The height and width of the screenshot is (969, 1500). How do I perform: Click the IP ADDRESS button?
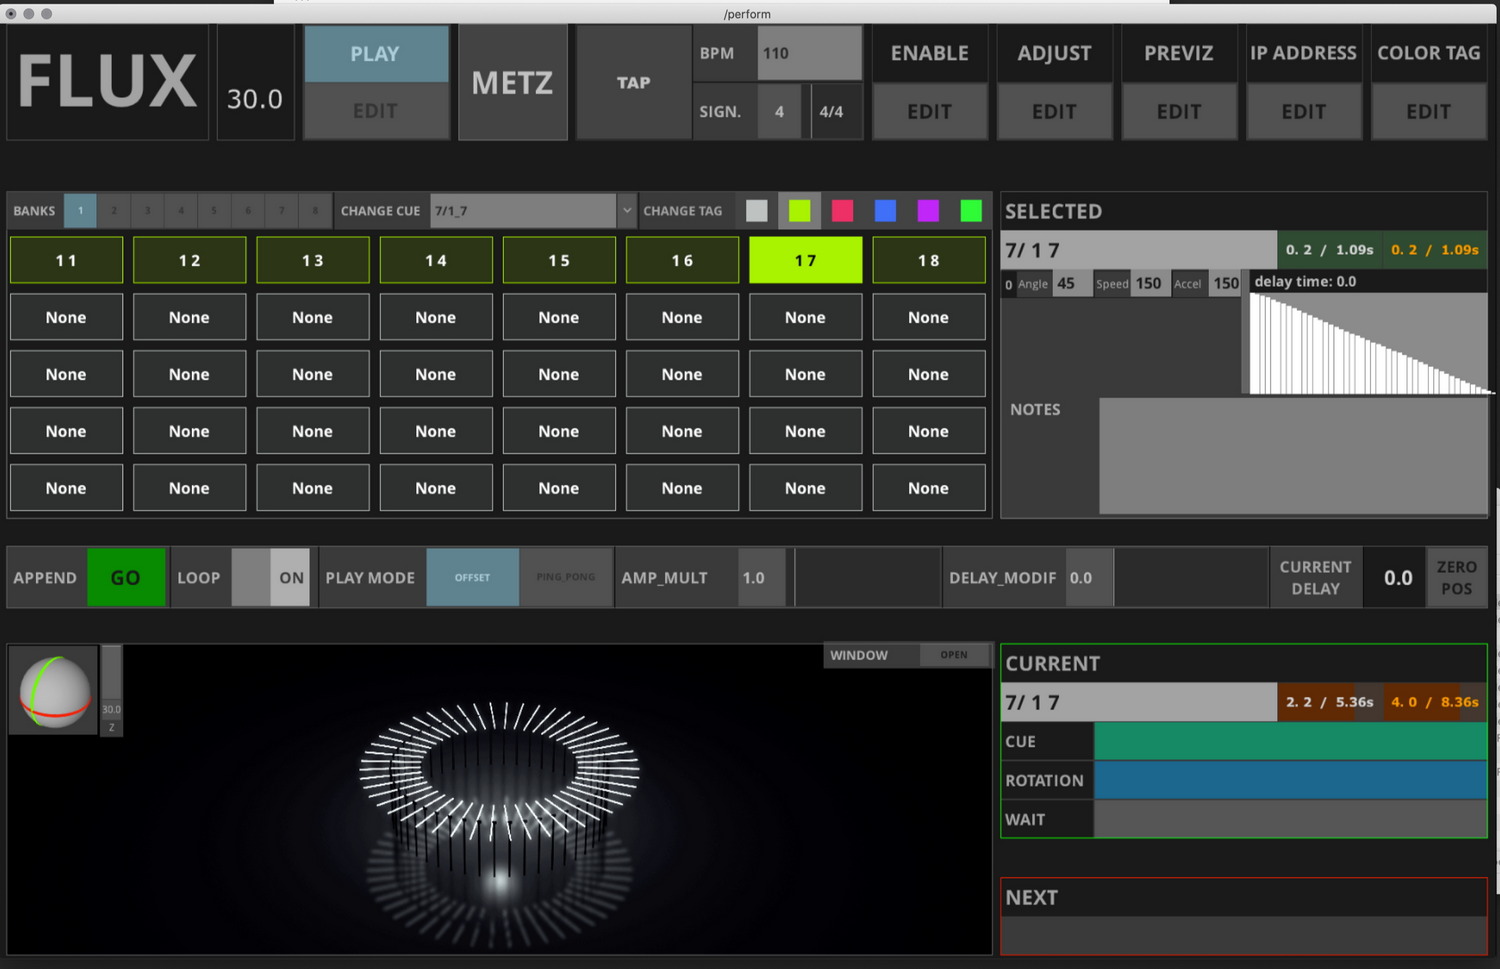[1304, 54]
